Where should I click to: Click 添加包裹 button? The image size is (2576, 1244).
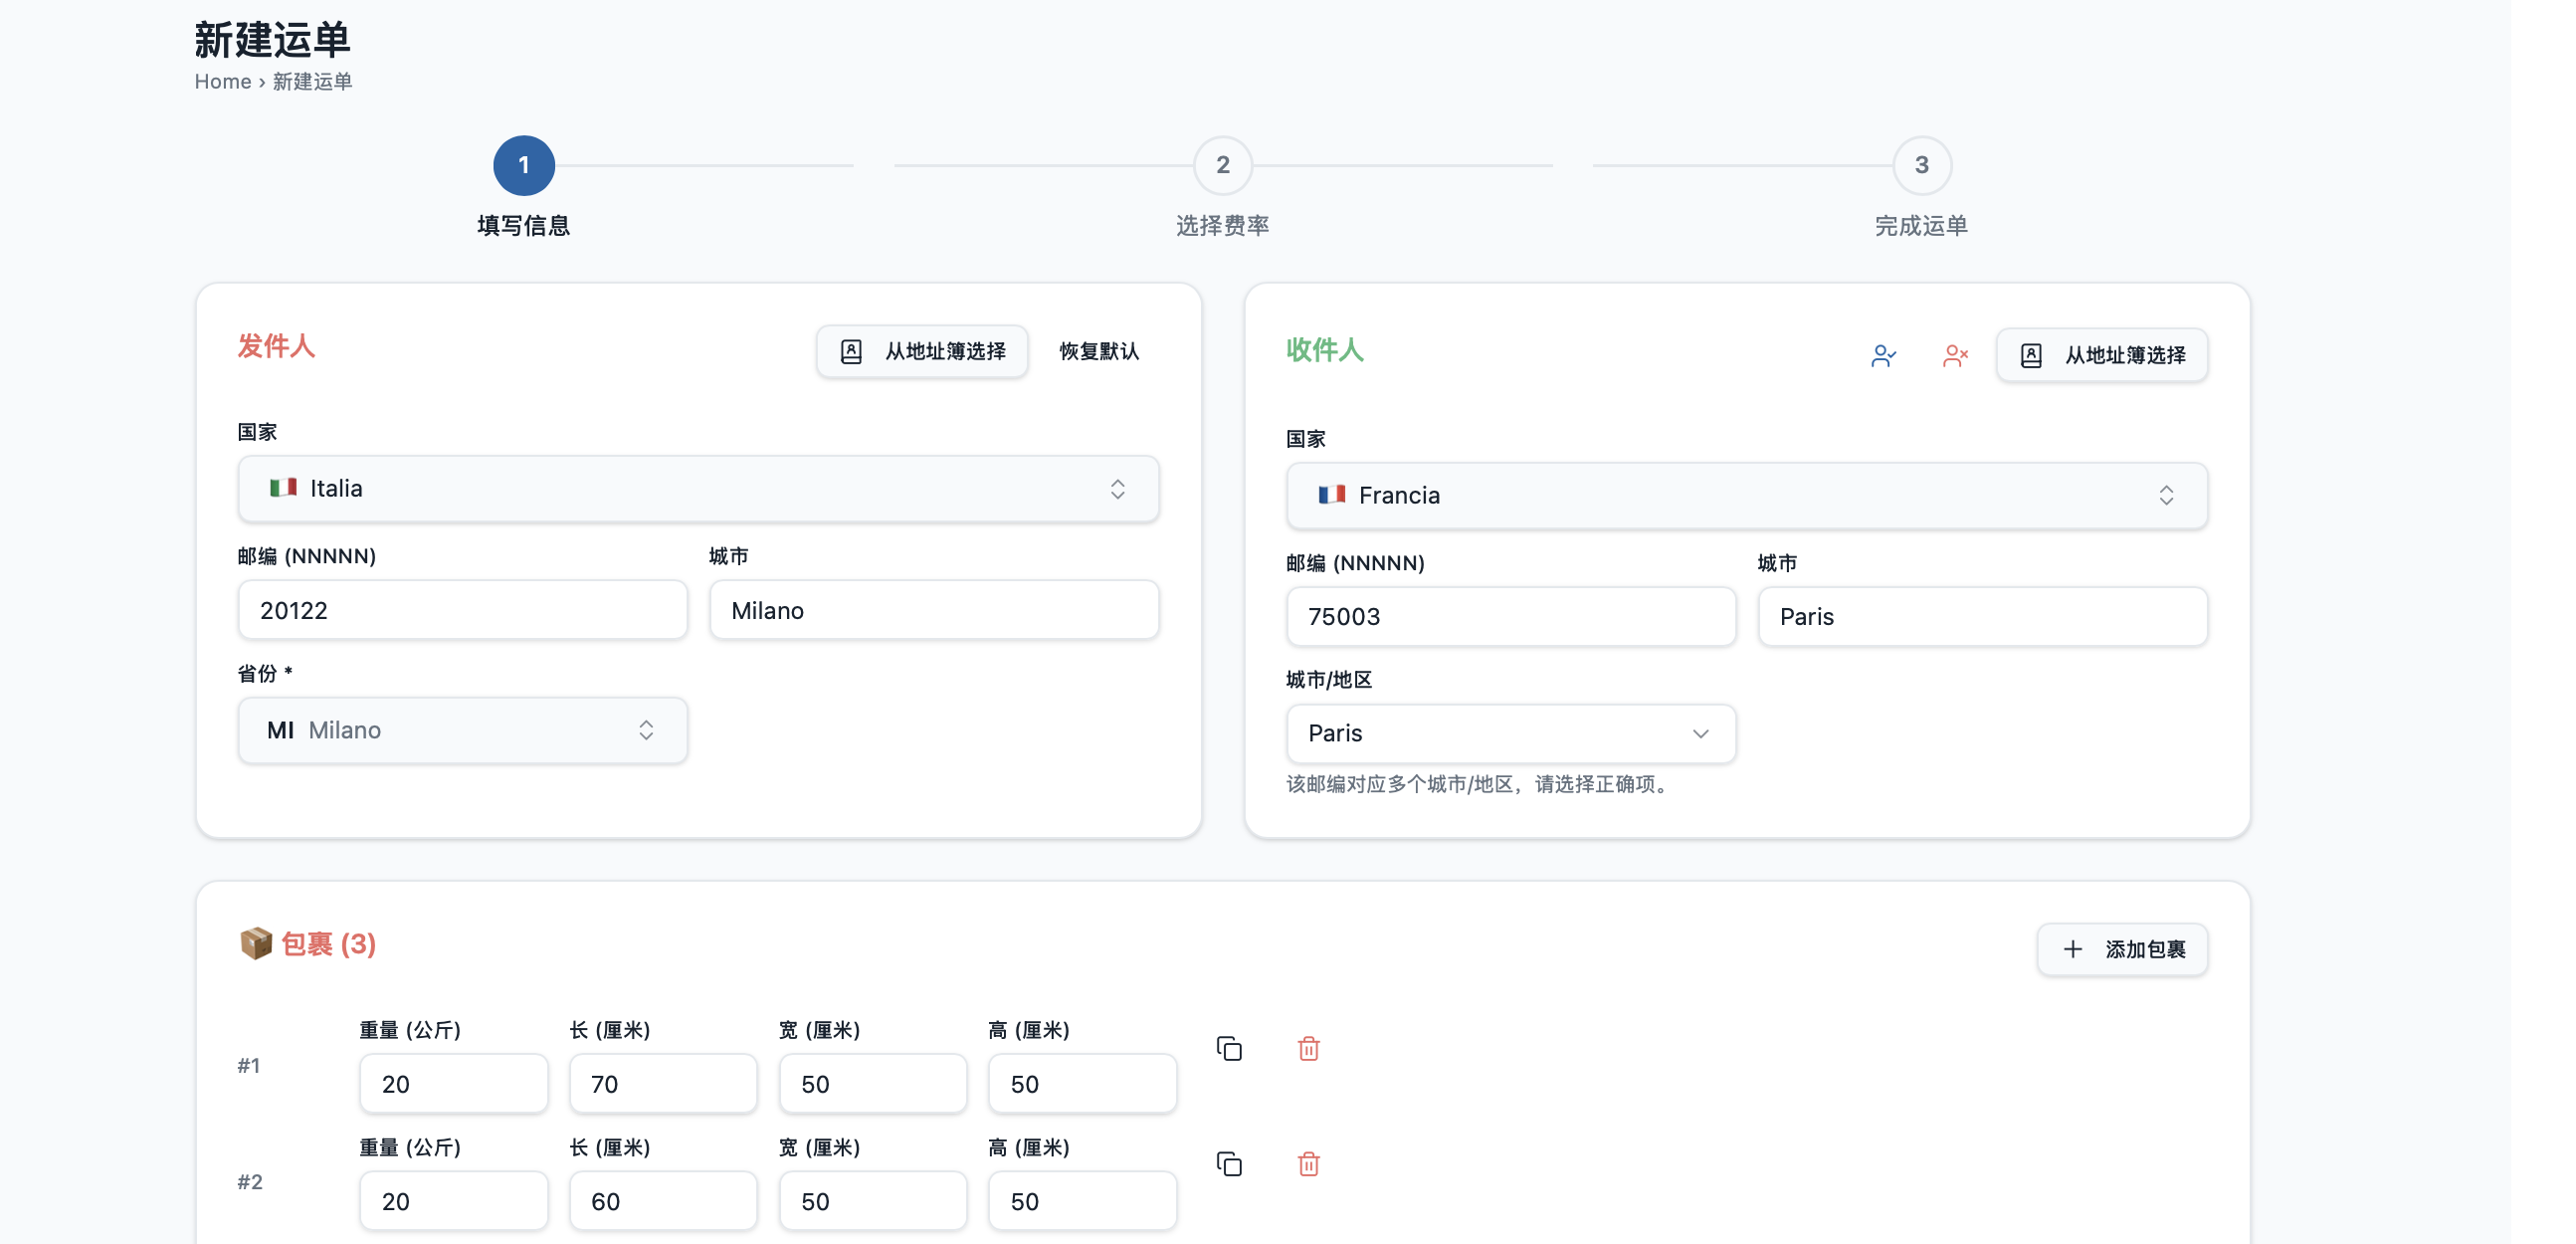pos(2122,949)
